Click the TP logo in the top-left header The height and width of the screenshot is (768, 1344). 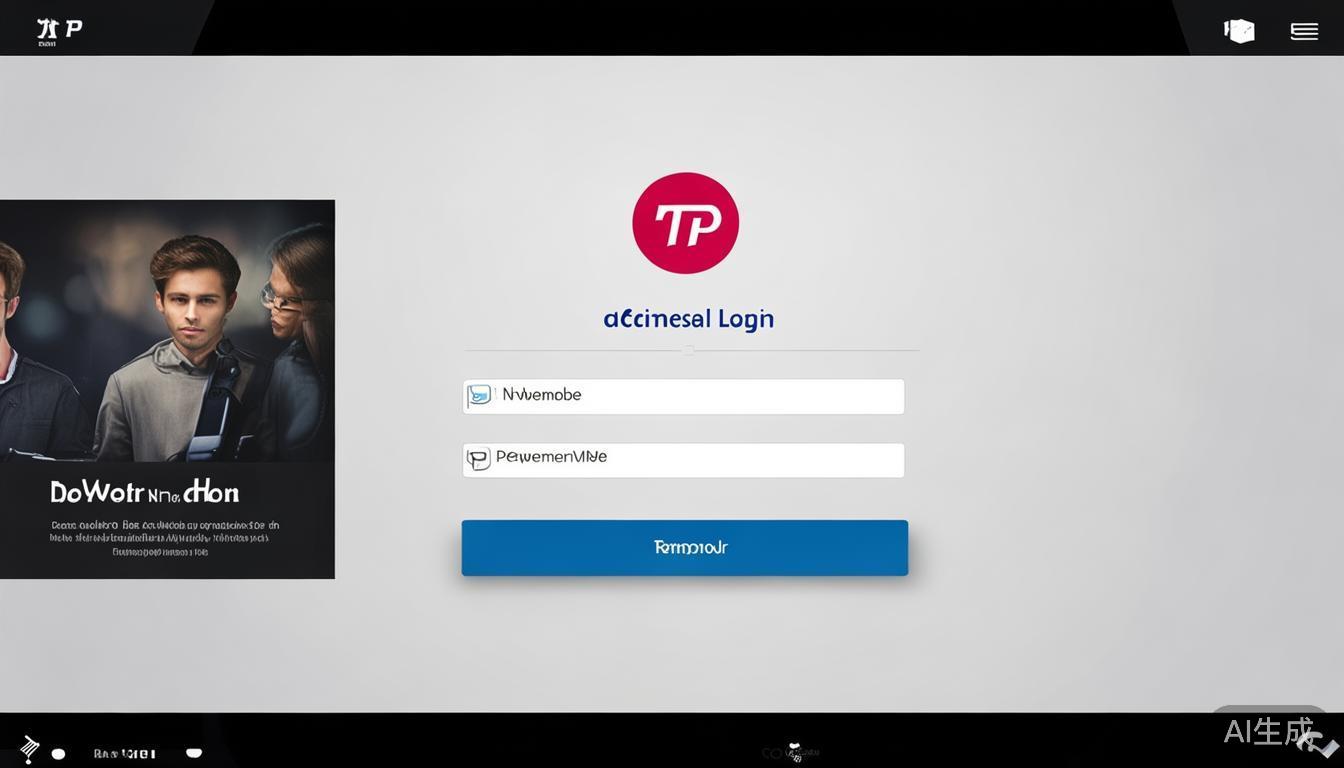click(x=59, y=30)
